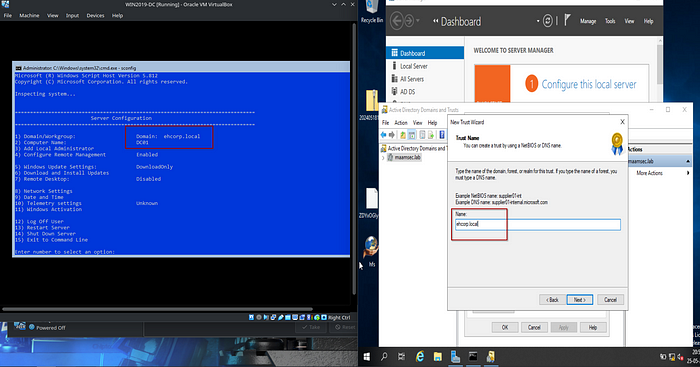Screen dimensions: 700x367
Task: Open the notifications flag icon
Action: [x=567, y=21]
